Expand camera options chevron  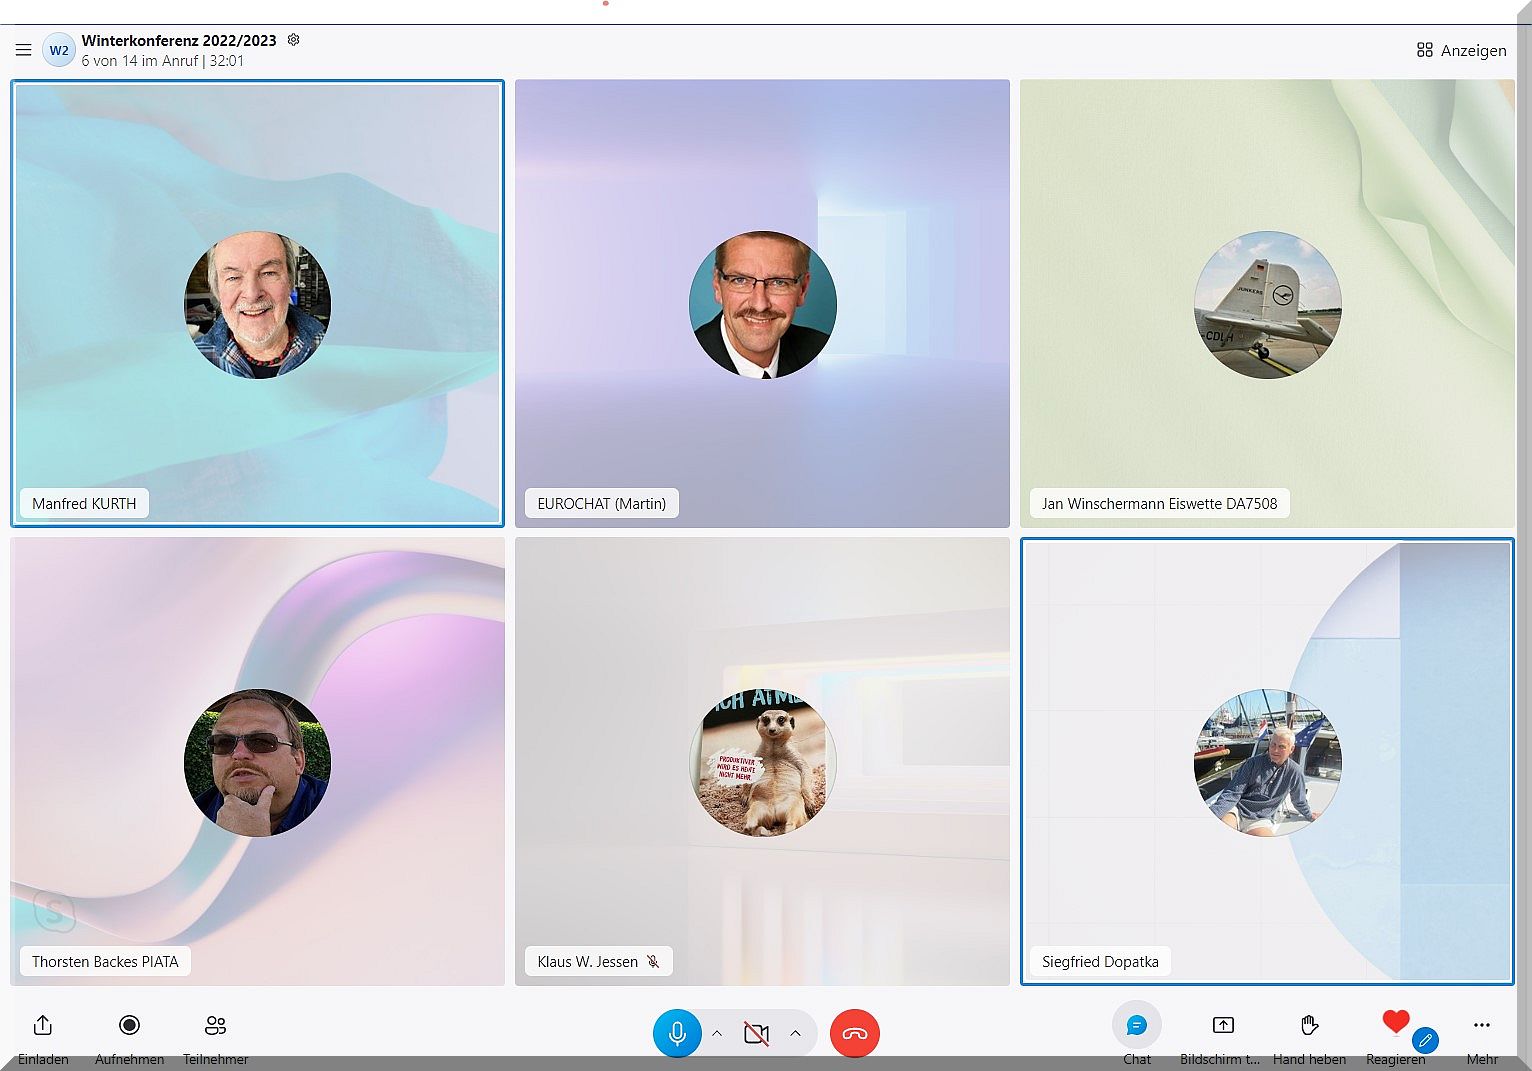click(795, 1033)
